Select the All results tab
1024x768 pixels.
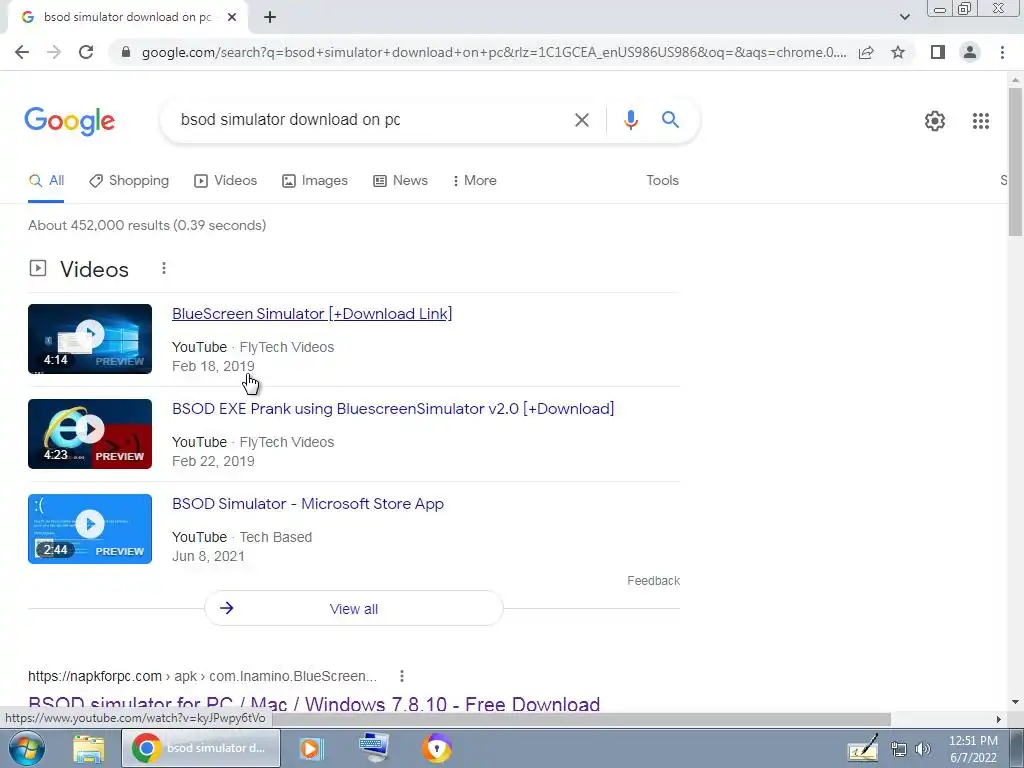tap(46, 181)
